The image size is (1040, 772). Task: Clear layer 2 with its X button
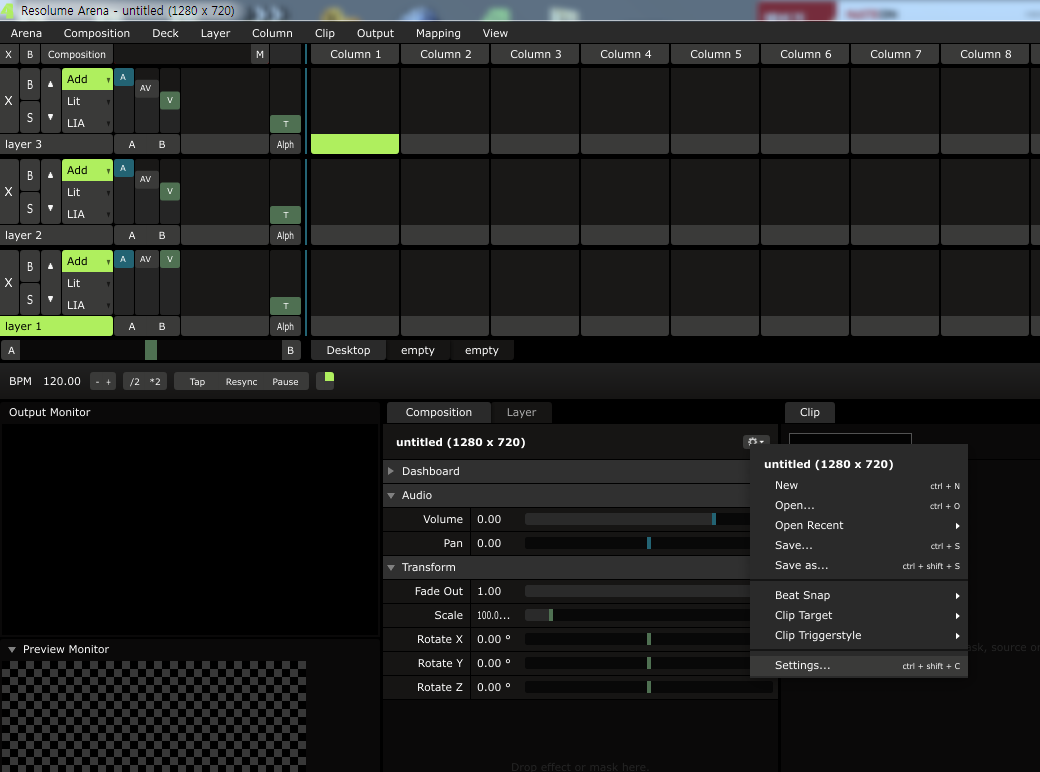tap(9, 192)
